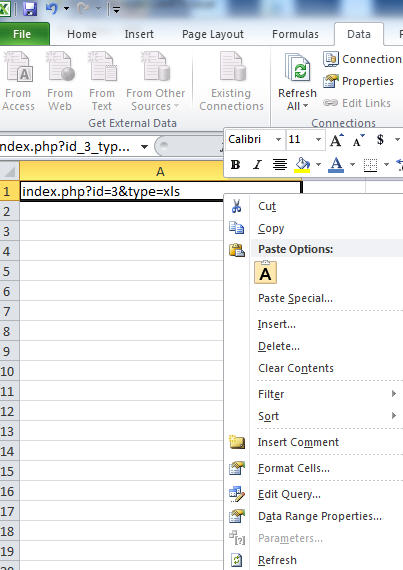Toggle Bold in the mini toolbar

tap(235, 165)
